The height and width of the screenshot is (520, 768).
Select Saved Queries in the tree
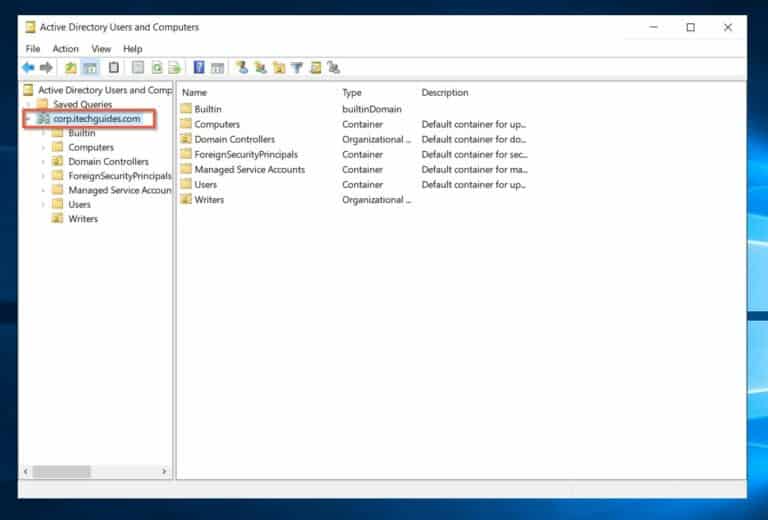(82, 104)
